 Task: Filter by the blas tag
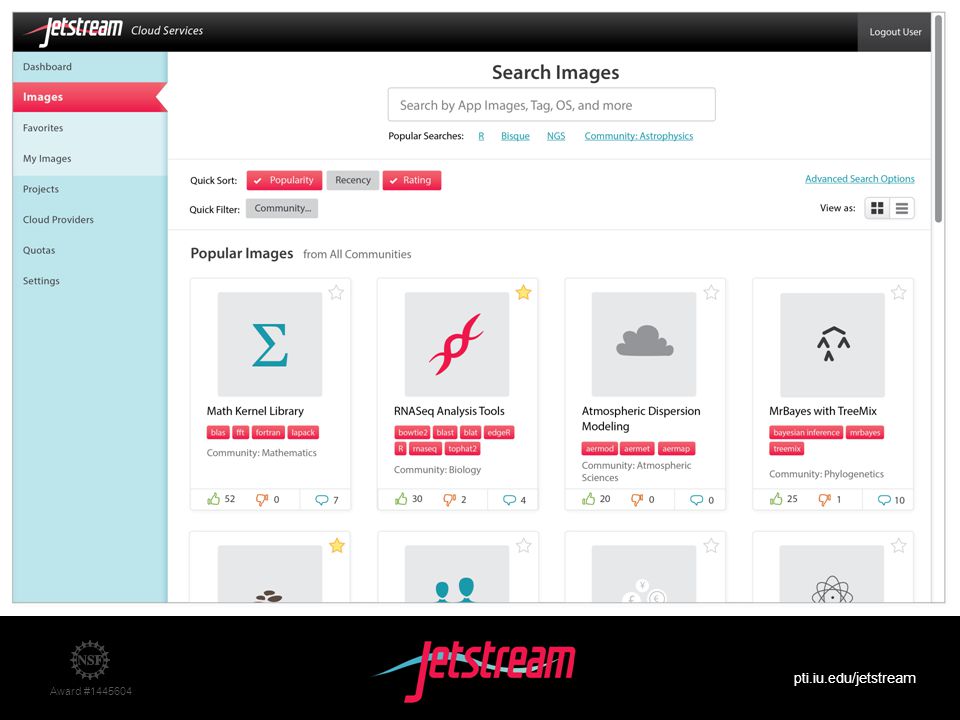(x=218, y=432)
